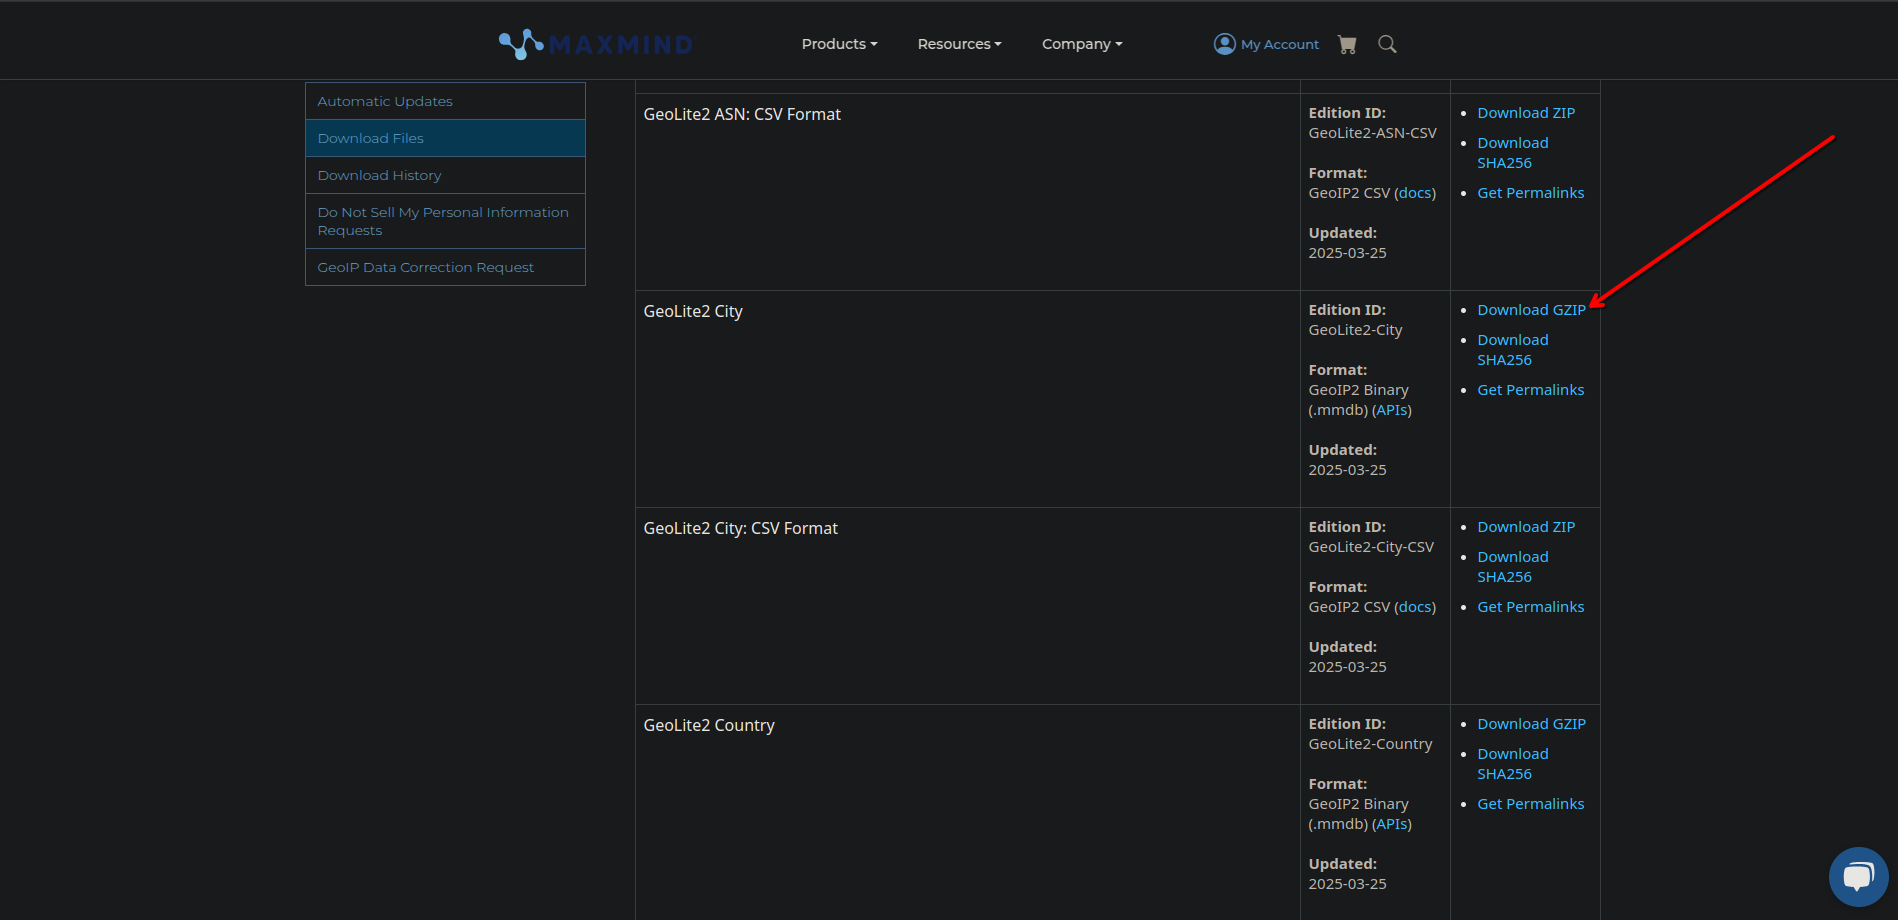Select Download Files in sidebar
This screenshot has height=920, width=1898.
click(x=445, y=138)
